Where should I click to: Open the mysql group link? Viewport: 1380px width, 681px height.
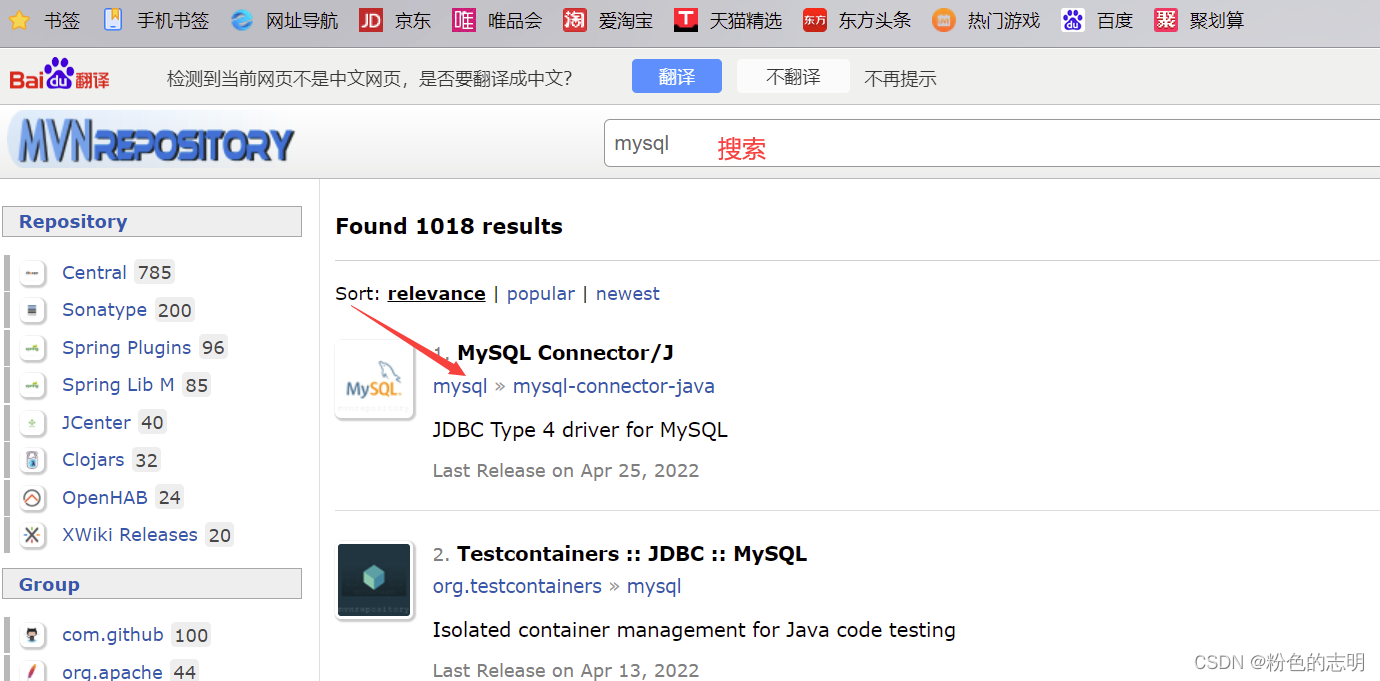(460, 386)
